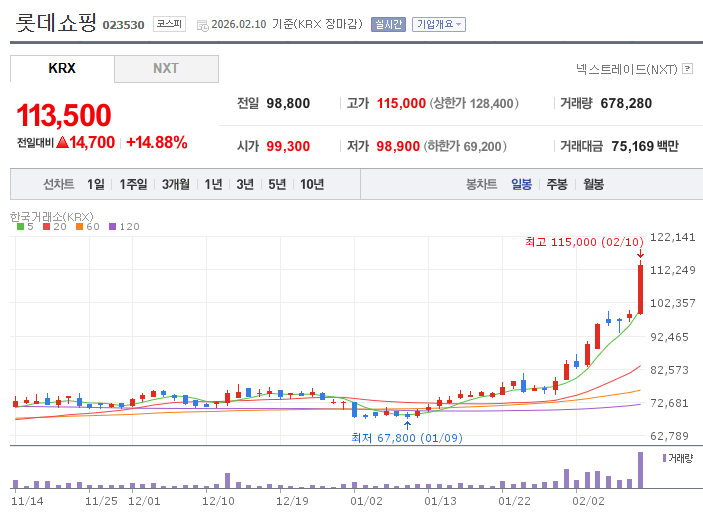This screenshot has width=703, height=514.
Task: Open the NXT help question-mark icon
Action: coord(687,69)
